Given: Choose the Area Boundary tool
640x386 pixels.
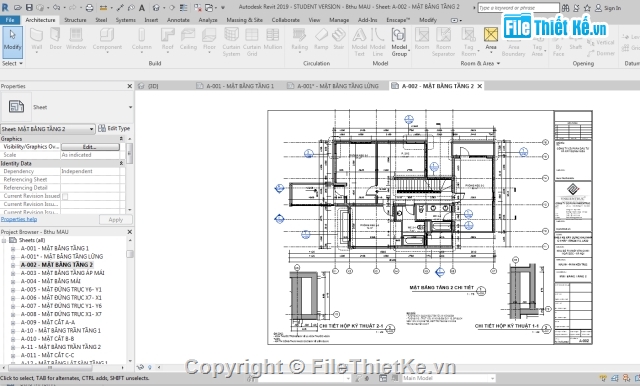Looking at the screenshot, I should [513, 42].
